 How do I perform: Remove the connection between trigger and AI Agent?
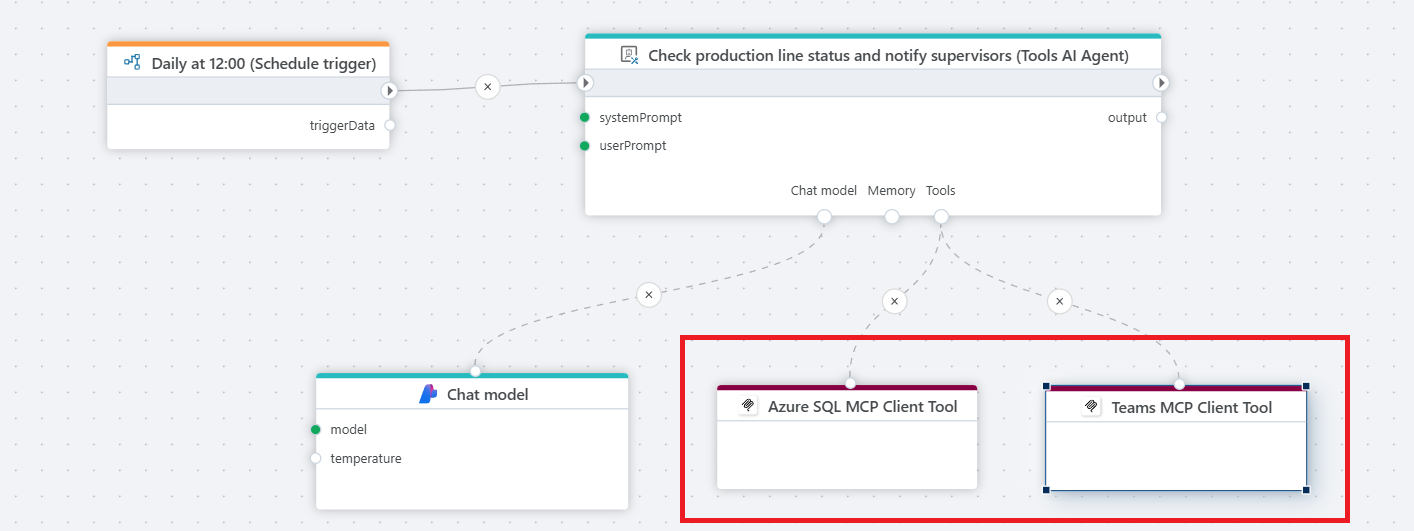point(487,87)
